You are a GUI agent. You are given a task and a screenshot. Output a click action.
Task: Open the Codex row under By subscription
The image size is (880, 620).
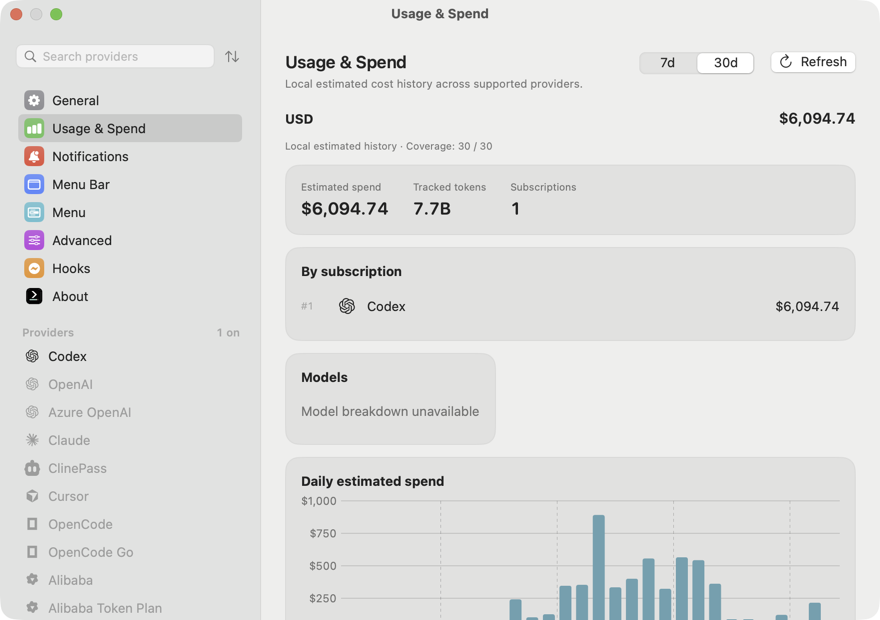coord(570,306)
